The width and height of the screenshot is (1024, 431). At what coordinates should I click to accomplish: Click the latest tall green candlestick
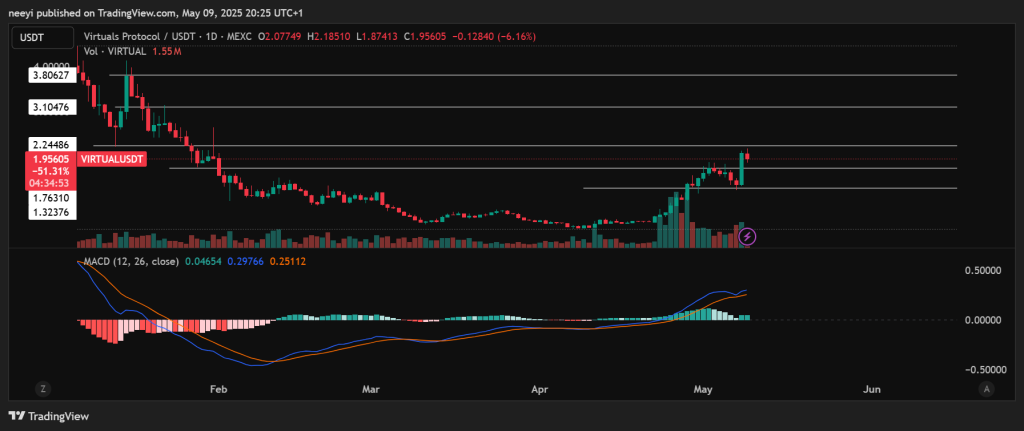[741, 168]
